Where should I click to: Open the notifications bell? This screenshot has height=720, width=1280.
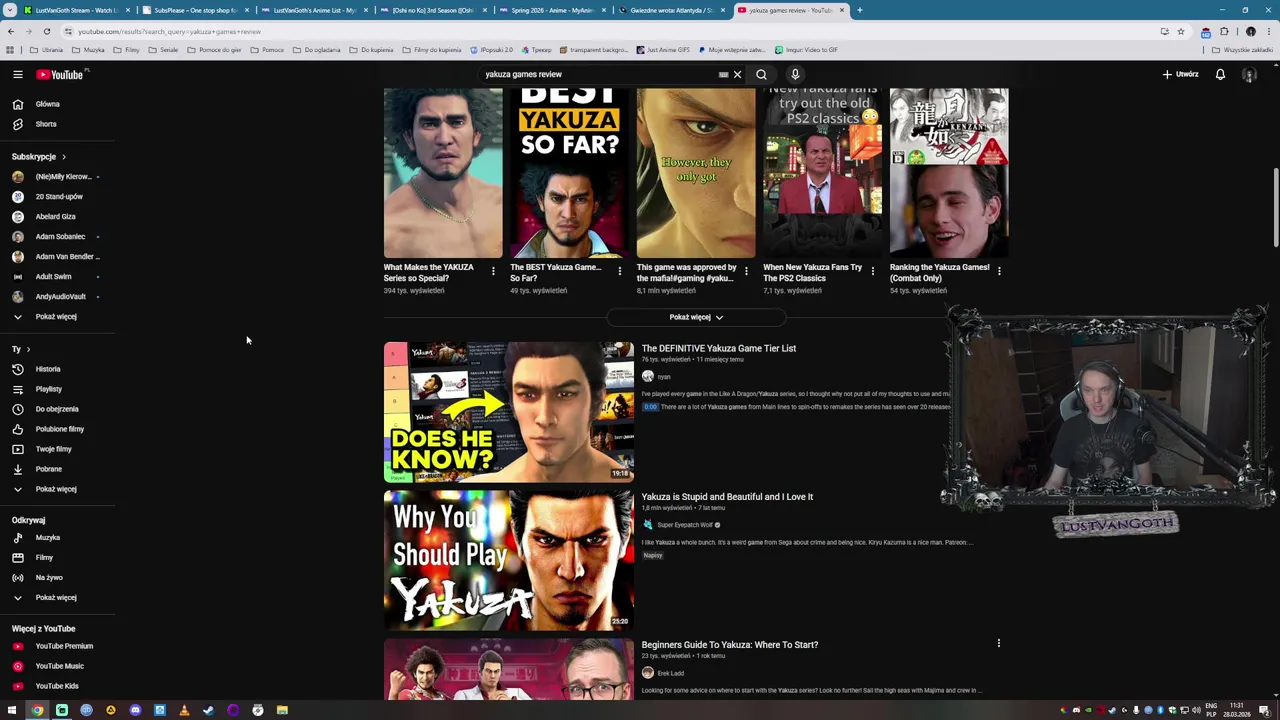1220,74
